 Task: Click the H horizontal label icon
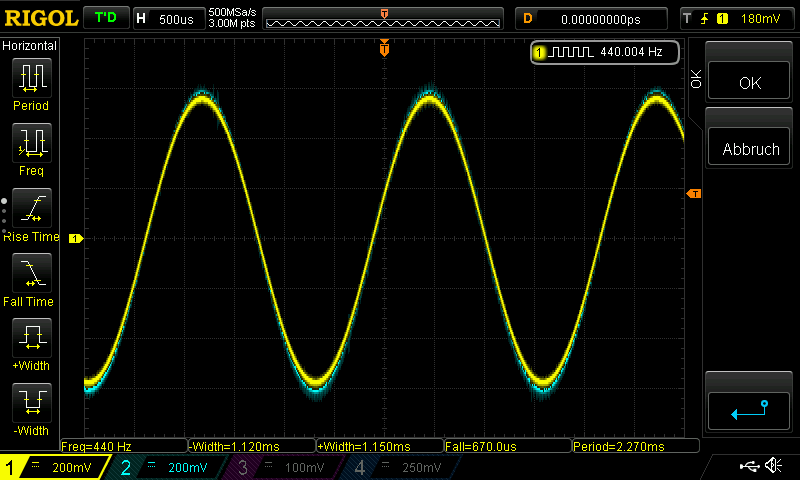click(x=141, y=19)
